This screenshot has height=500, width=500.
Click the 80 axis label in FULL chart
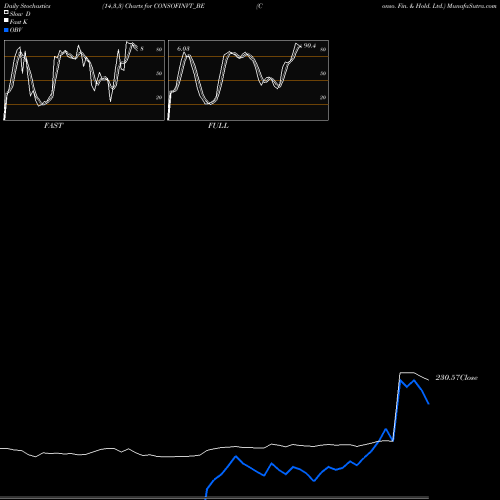[323, 49]
